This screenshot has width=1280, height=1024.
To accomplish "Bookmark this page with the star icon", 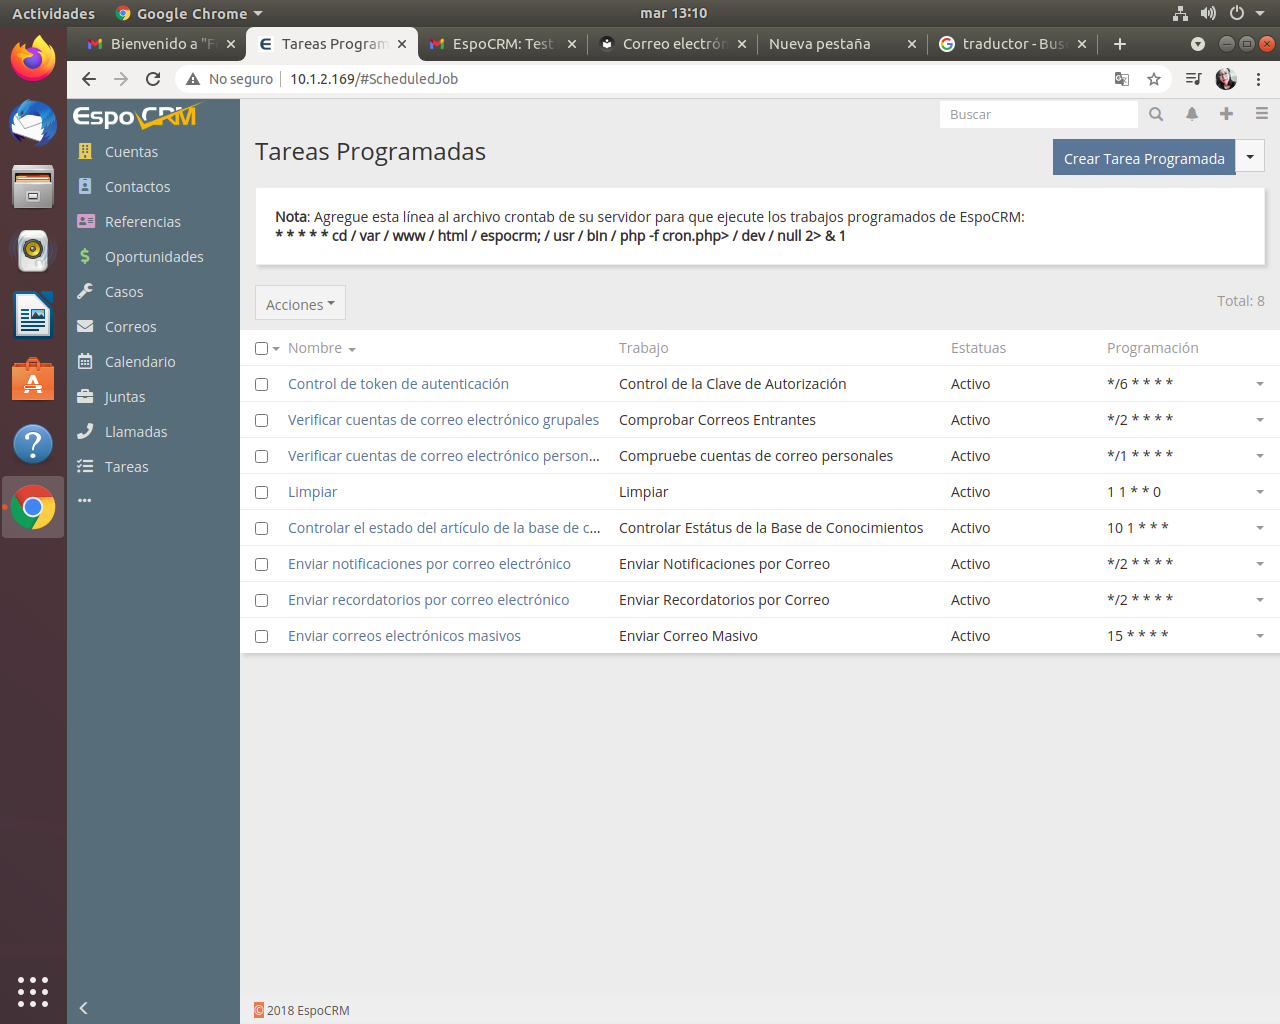I will click(x=1154, y=79).
